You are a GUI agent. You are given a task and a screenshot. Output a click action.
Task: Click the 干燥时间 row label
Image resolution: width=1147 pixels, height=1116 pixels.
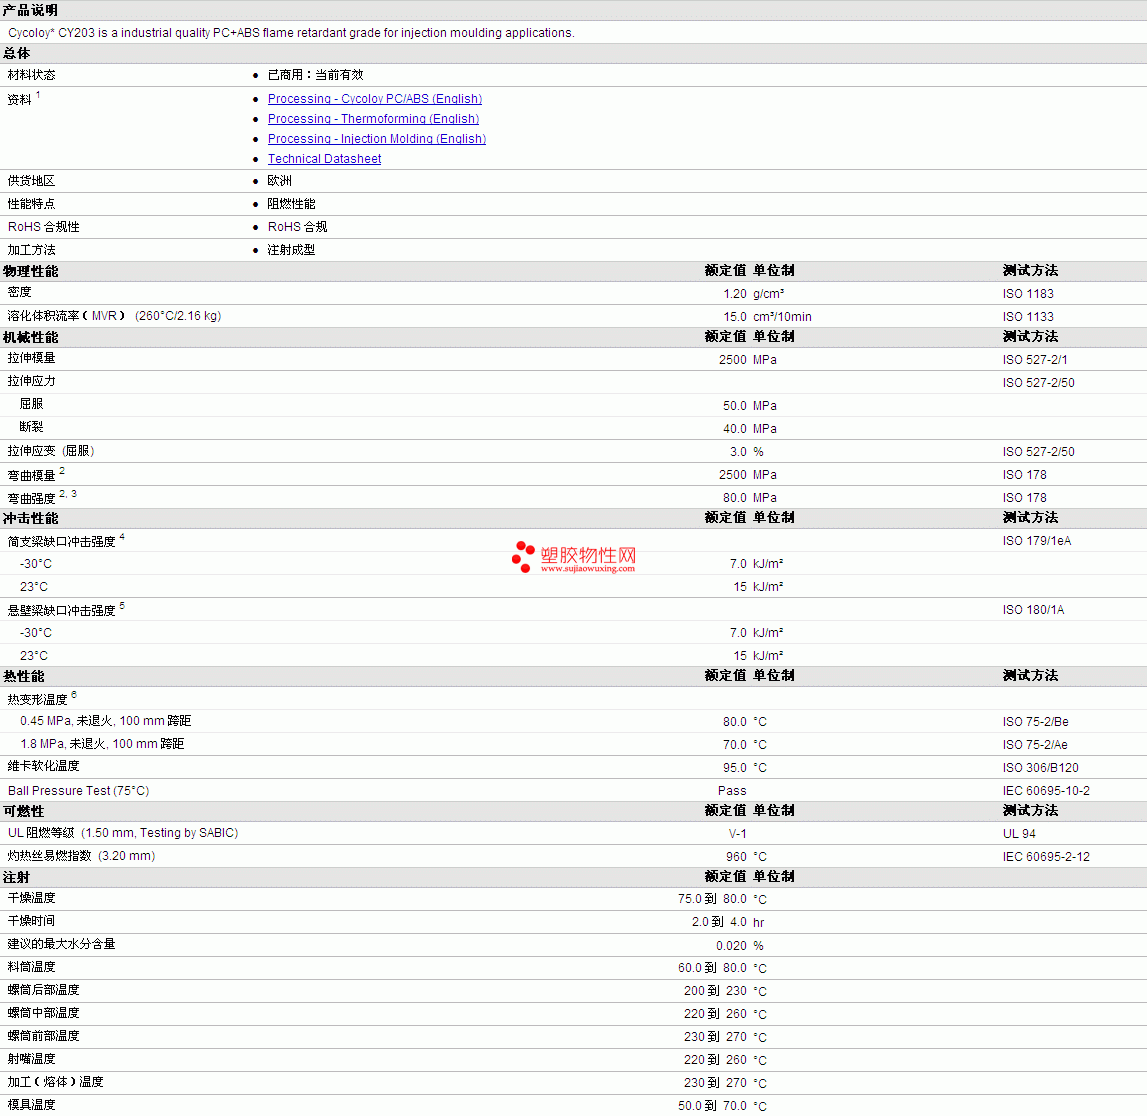[31, 921]
